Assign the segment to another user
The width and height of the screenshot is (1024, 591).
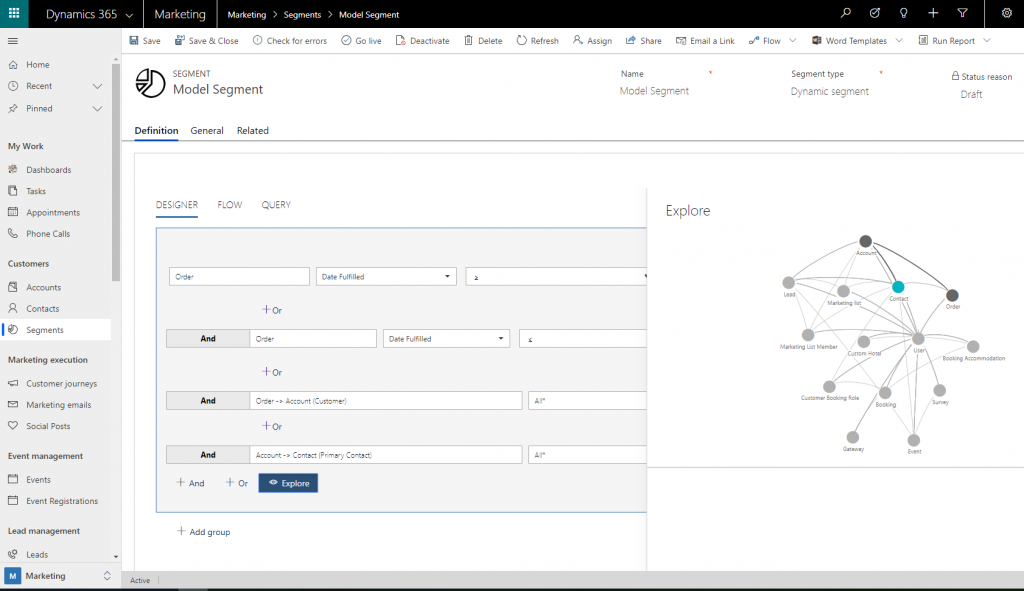592,40
